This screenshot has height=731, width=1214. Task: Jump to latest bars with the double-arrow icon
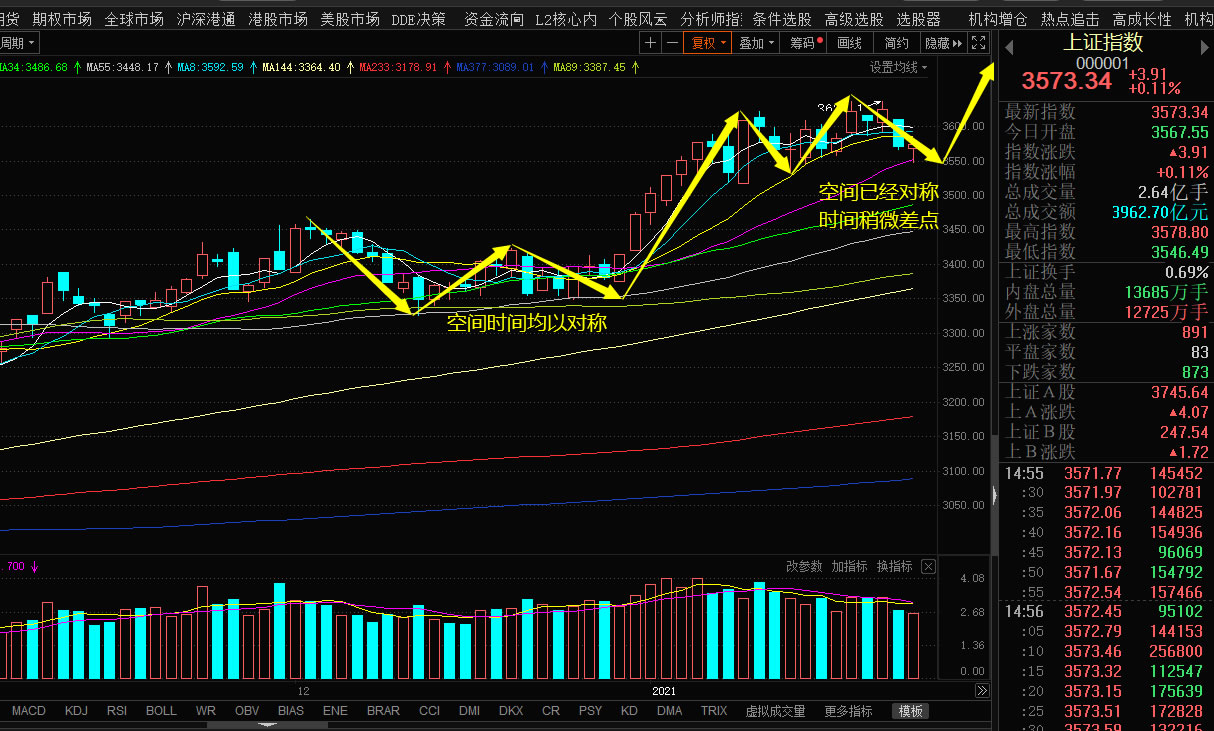pos(981,691)
